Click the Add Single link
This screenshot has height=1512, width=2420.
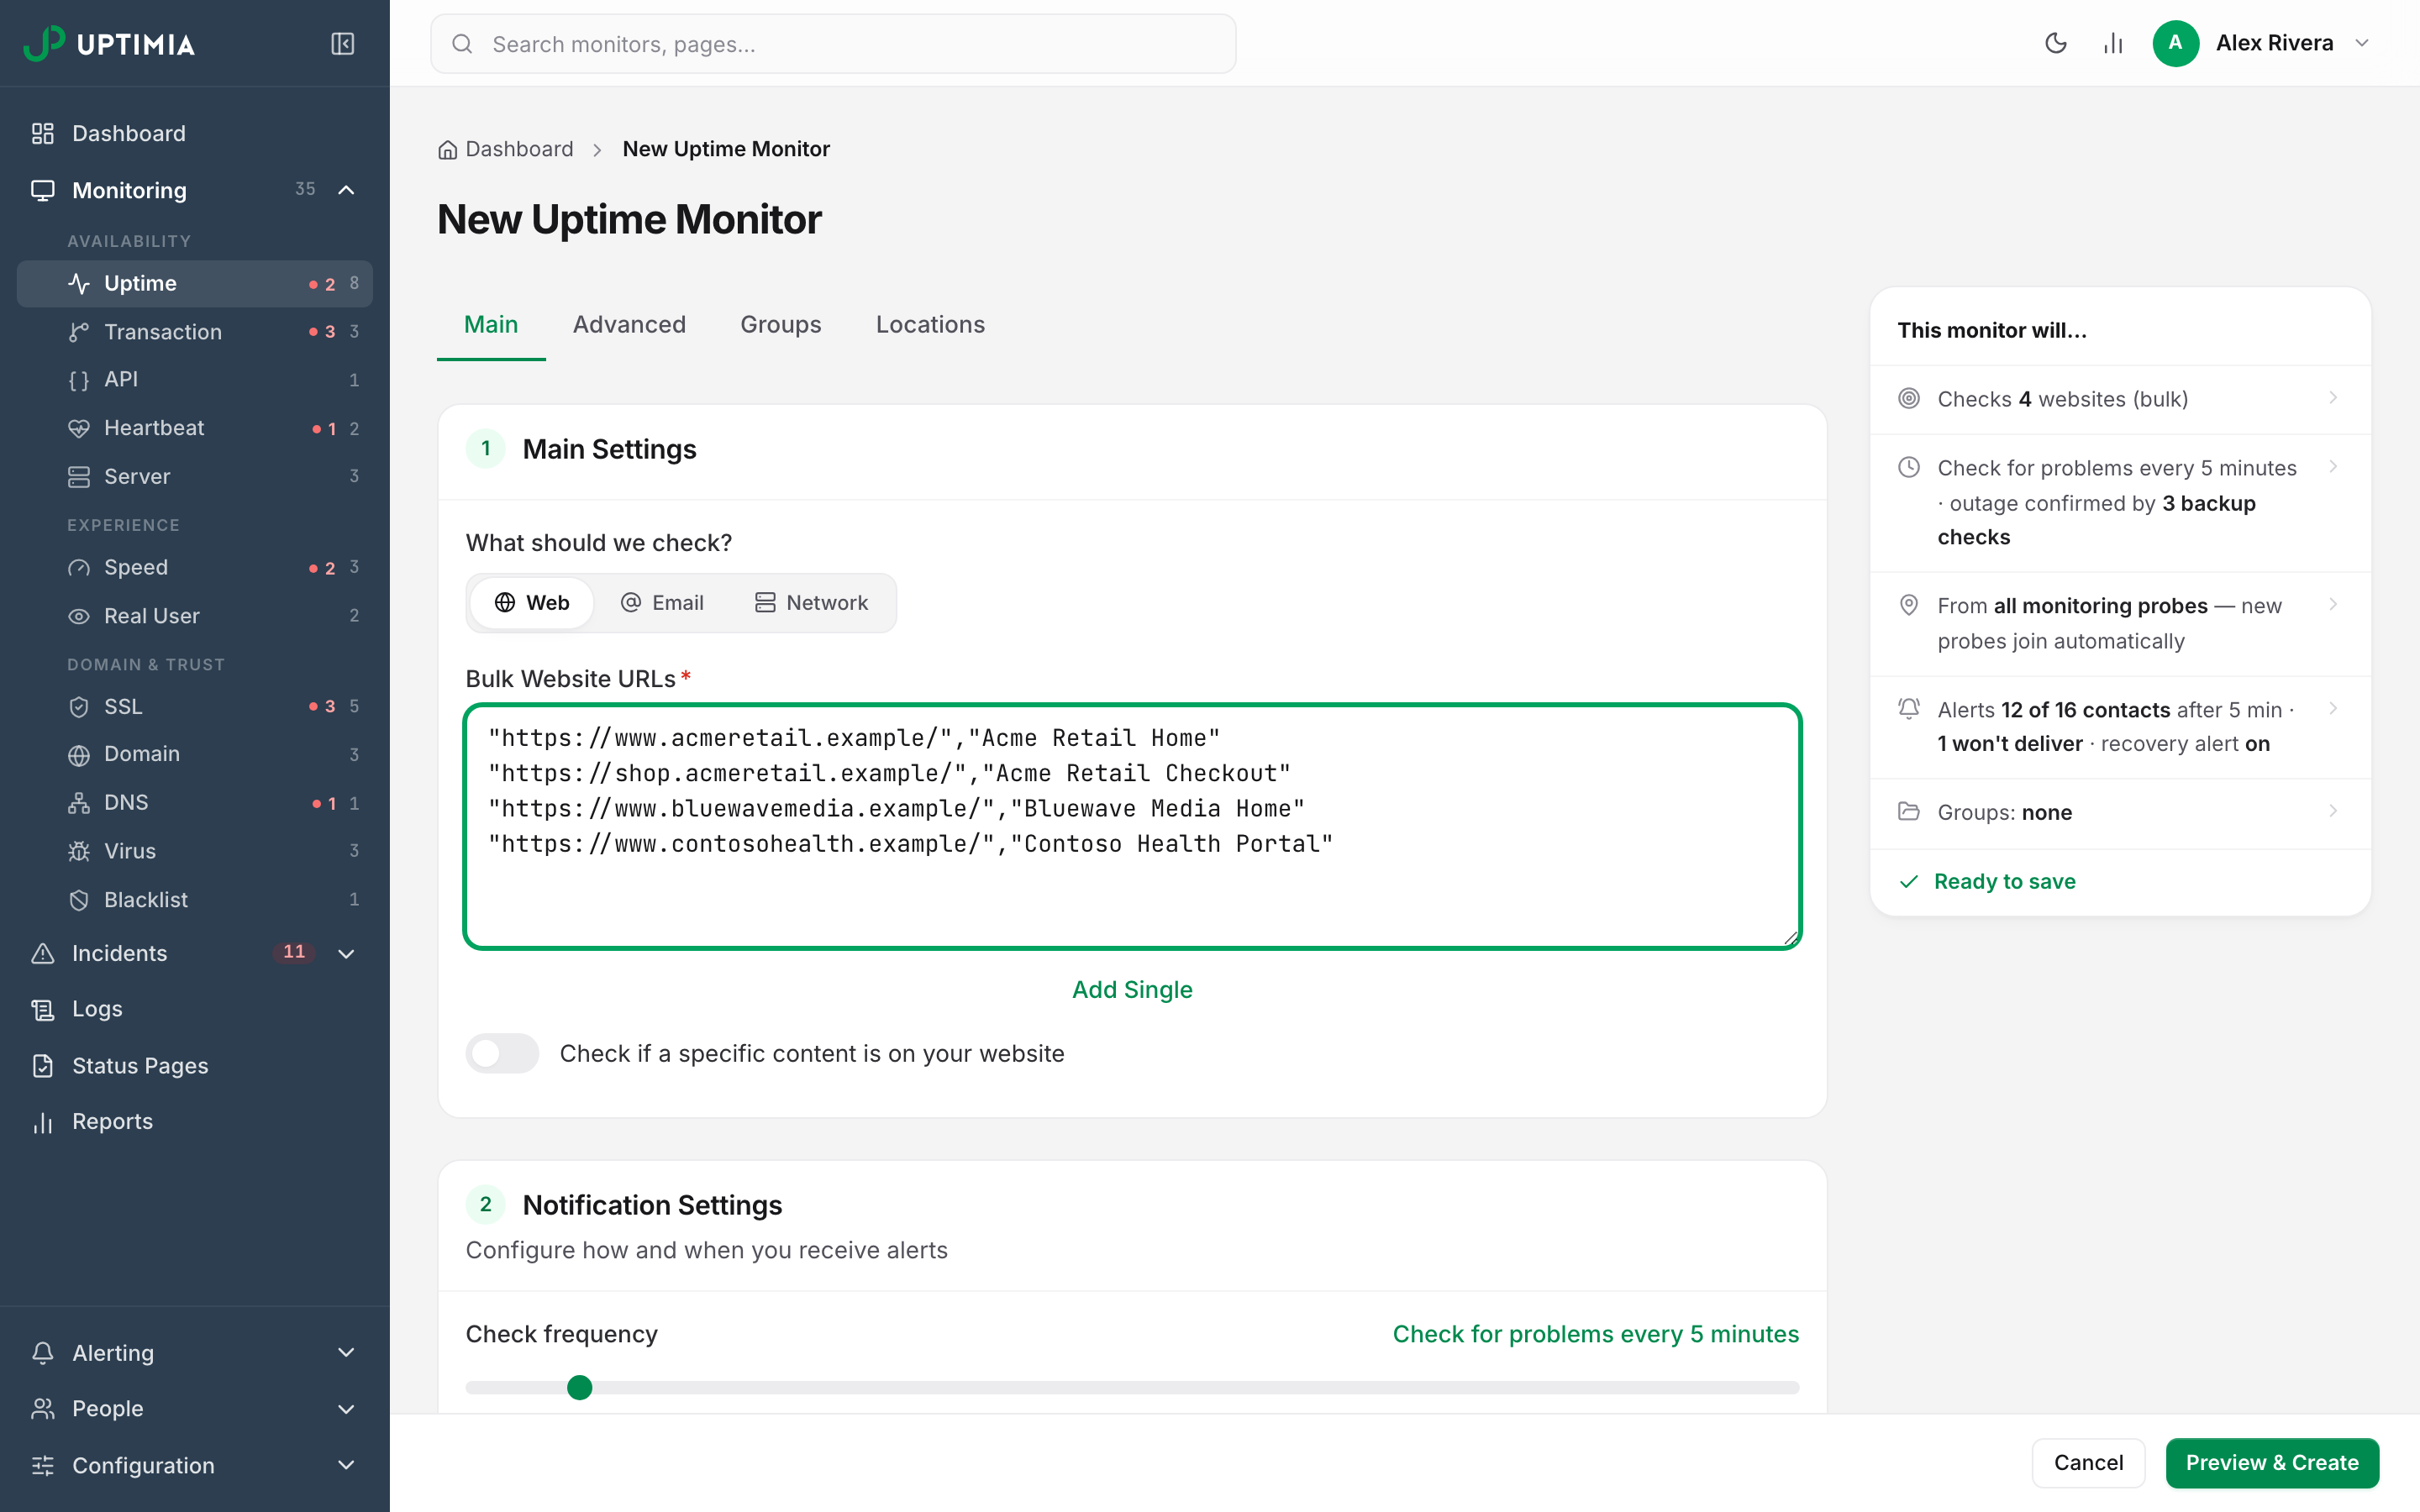tap(1132, 989)
